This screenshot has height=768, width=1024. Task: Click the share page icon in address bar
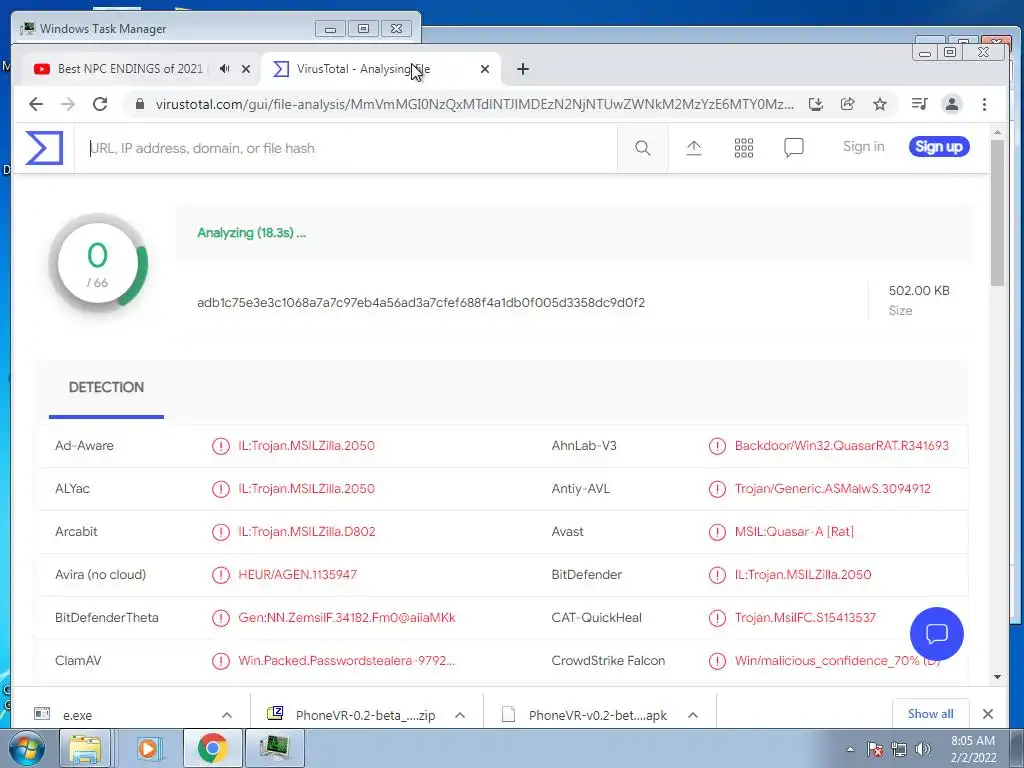[848, 104]
